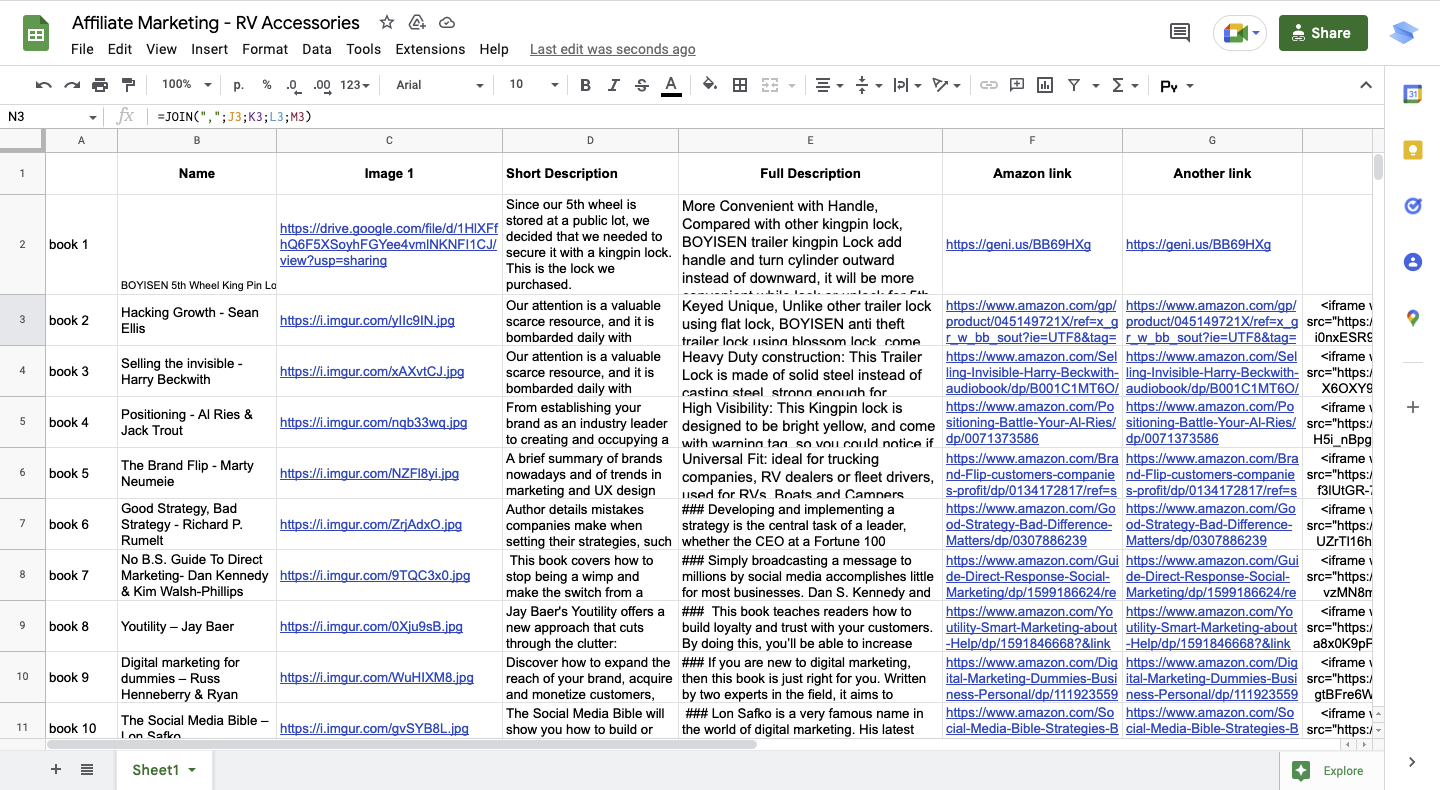Format as currency with the p. button
1440x790 pixels.
click(x=238, y=85)
